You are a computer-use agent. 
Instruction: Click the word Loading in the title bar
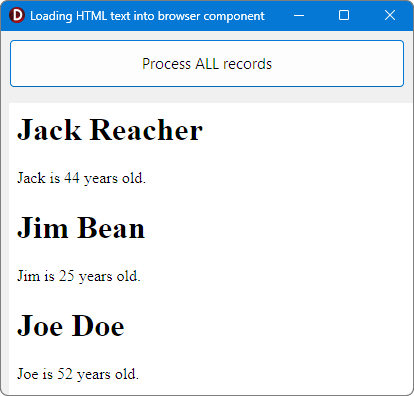(x=51, y=16)
